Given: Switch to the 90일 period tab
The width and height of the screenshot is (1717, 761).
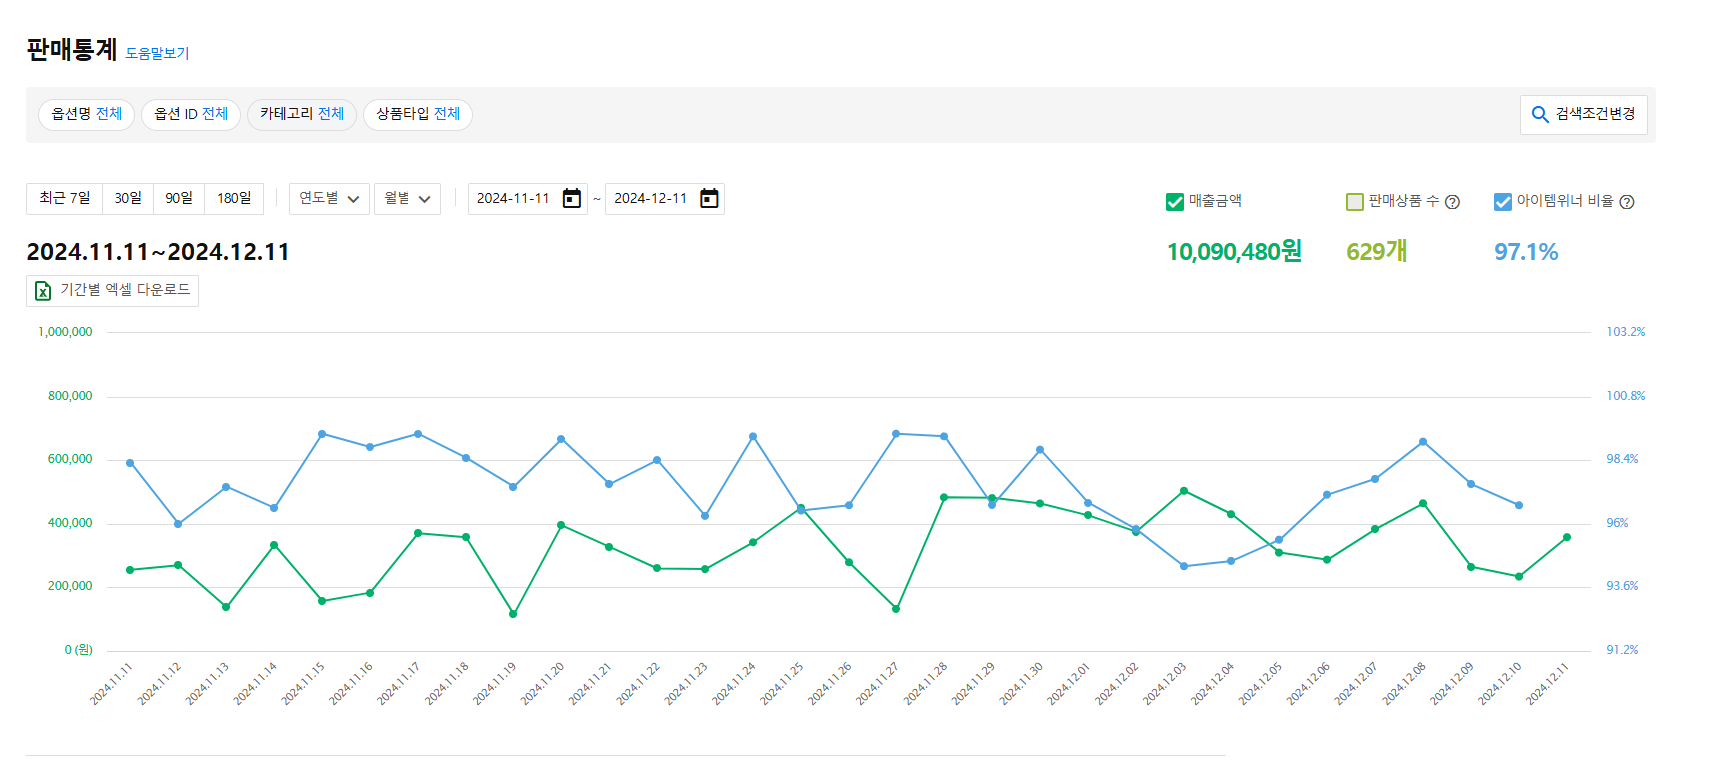Looking at the screenshot, I should (x=179, y=199).
